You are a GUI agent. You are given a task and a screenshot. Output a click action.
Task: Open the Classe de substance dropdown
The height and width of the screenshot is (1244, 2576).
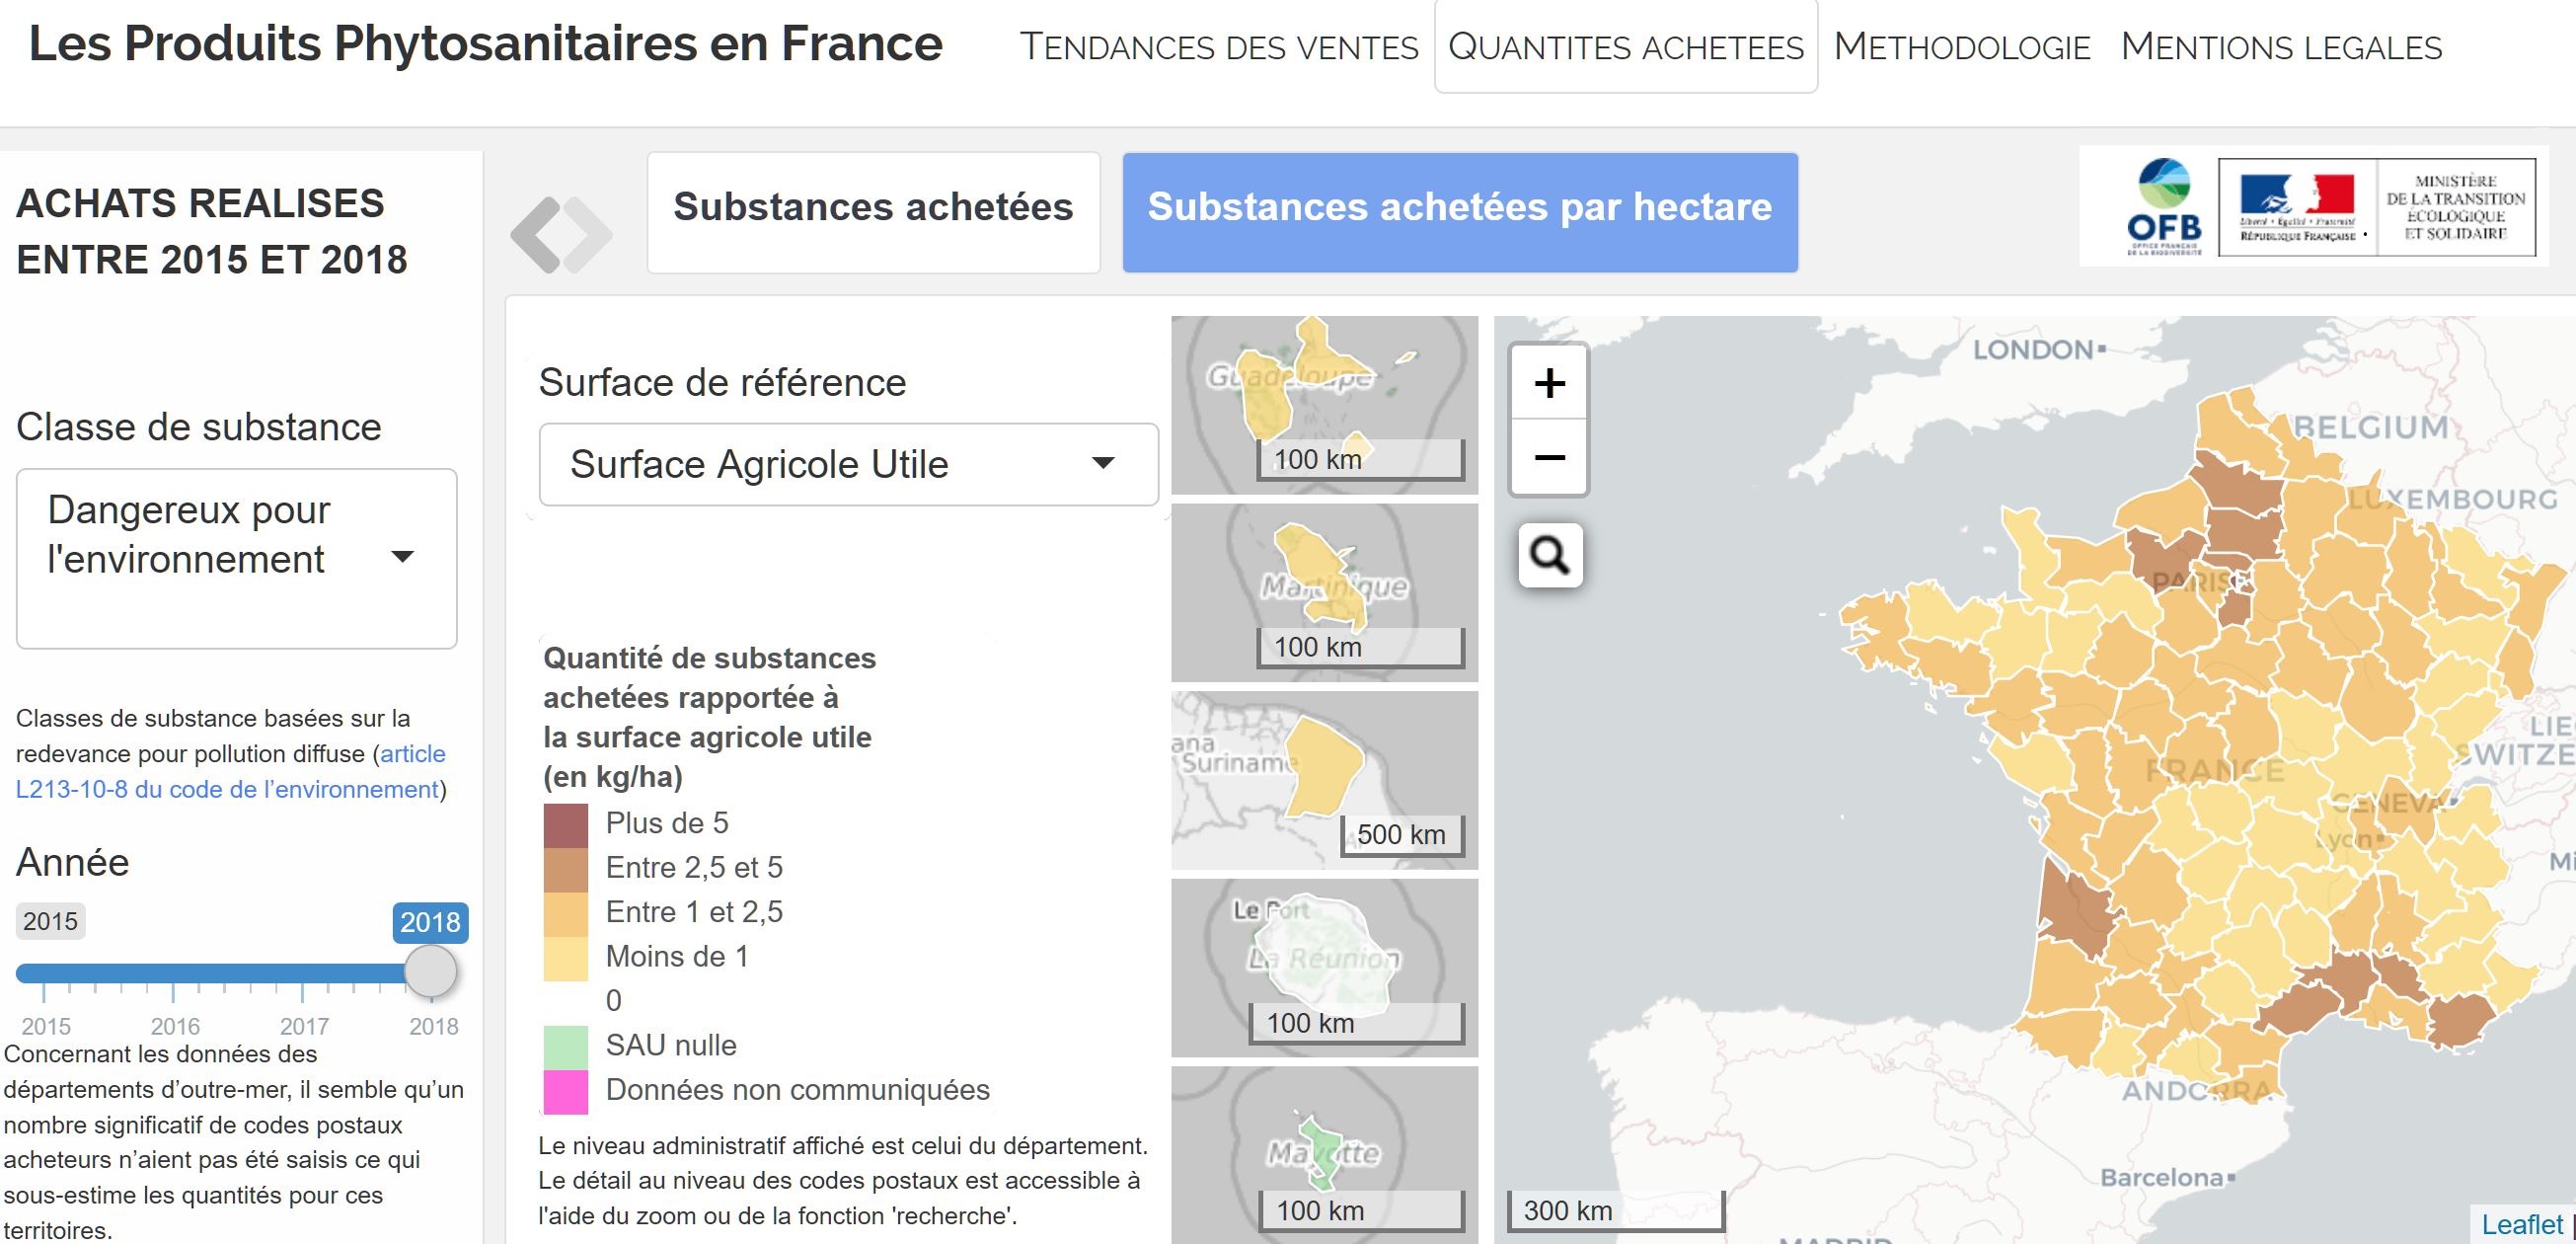pos(236,557)
